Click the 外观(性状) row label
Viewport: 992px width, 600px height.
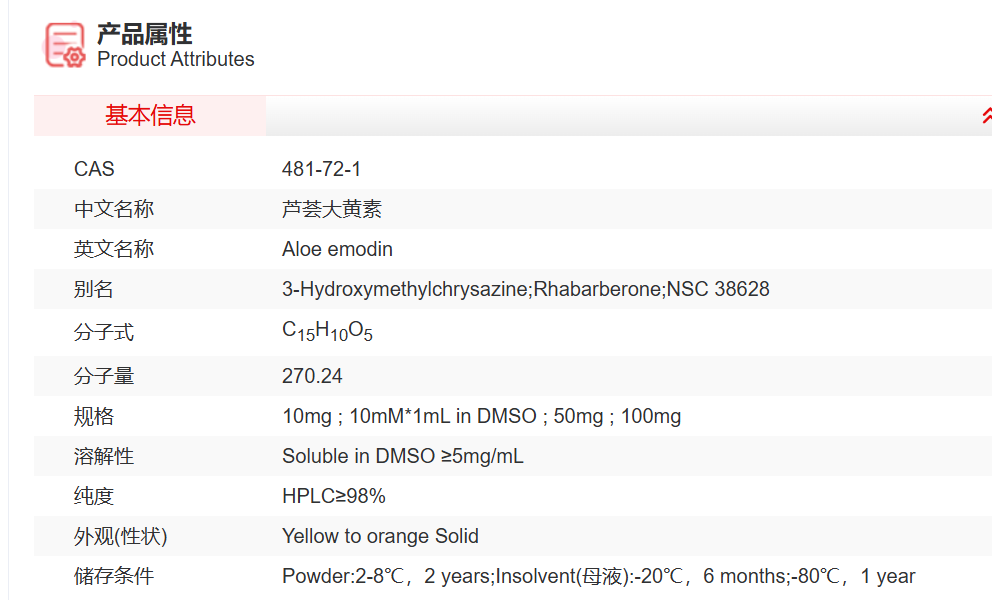tap(120, 536)
